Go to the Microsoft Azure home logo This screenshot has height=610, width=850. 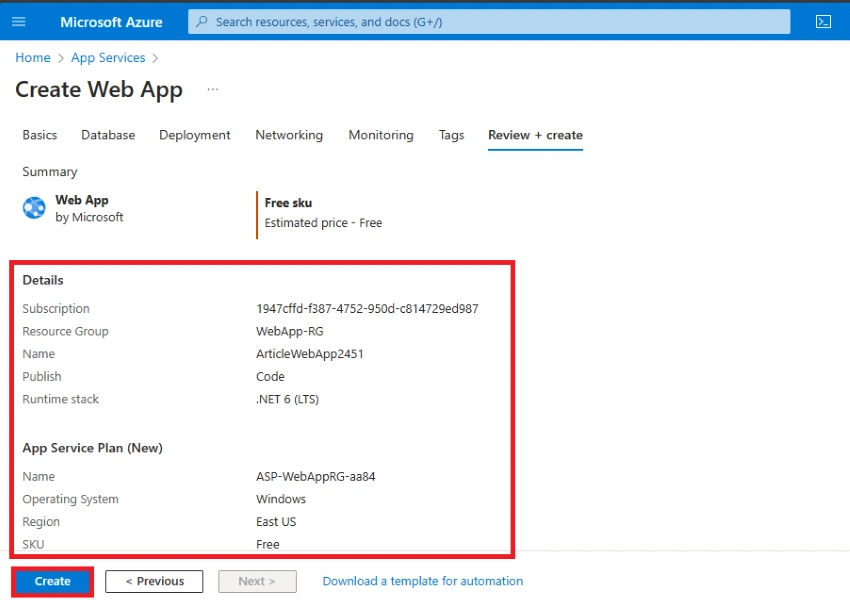111,22
